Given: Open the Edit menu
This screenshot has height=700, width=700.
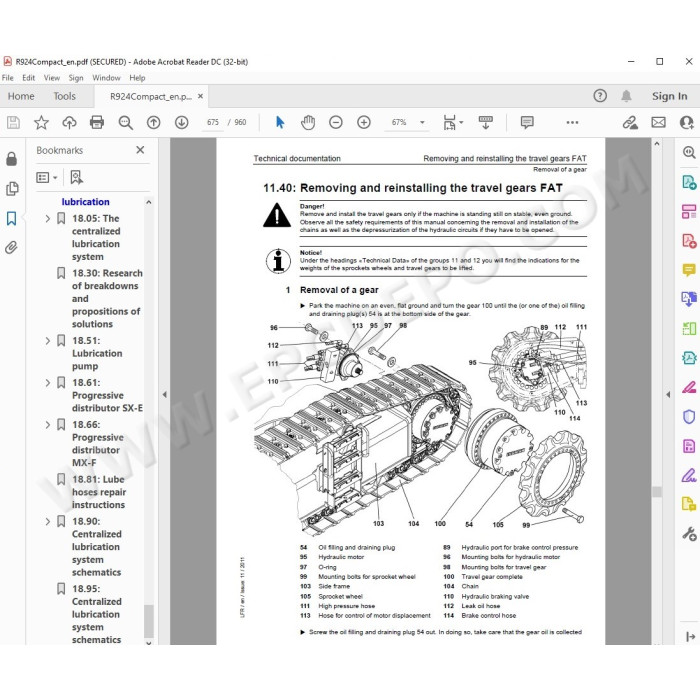Looking at the screenshot, I should click(x=29, y=78).
